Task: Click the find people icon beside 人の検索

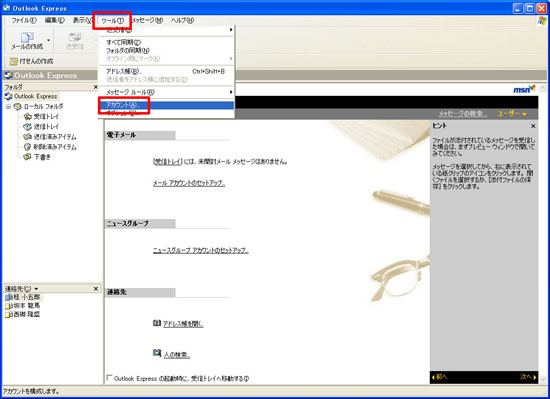Action: (x=157, y=353)
